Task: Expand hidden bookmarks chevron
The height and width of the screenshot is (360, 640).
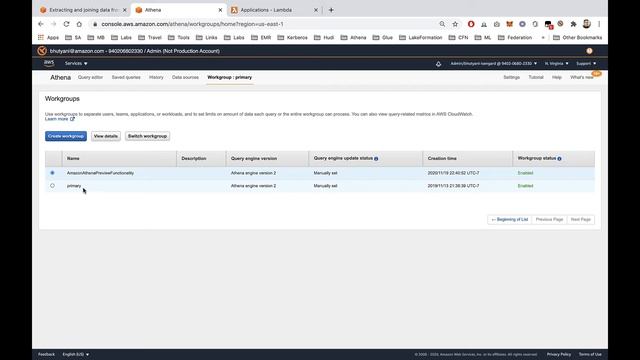Action: click(543, 38)
